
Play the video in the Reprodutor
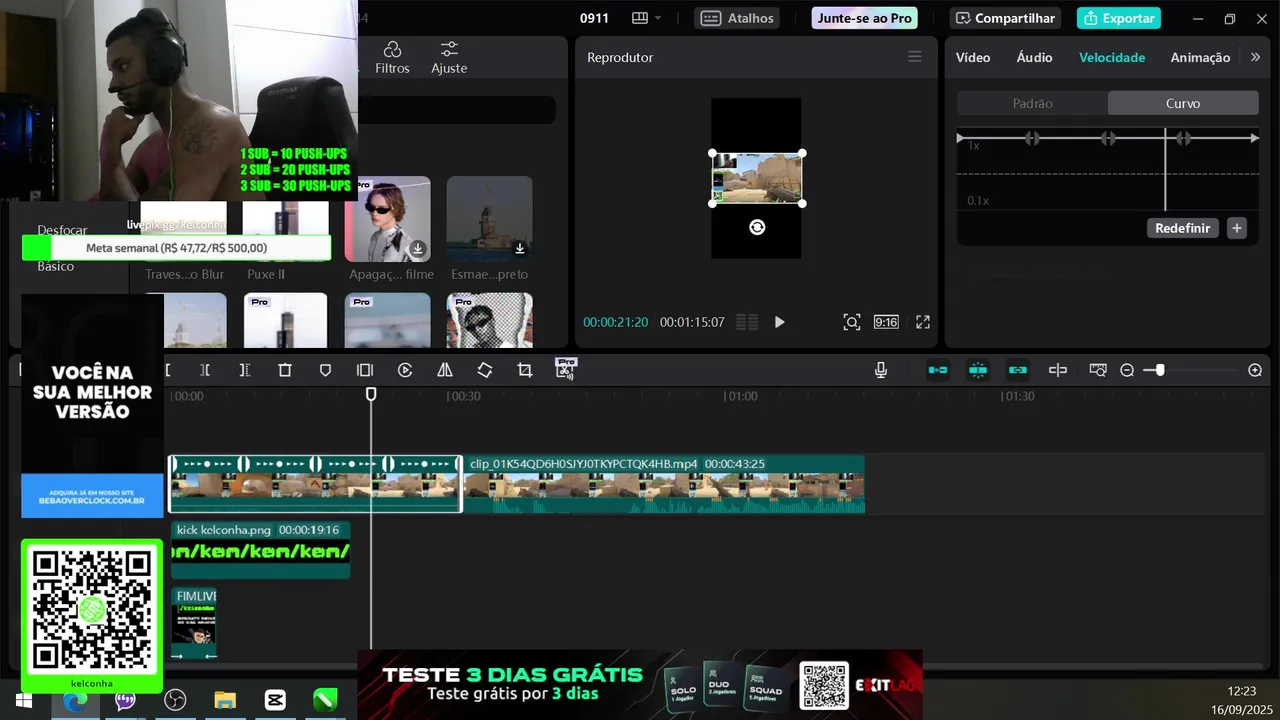pos(780,322)
